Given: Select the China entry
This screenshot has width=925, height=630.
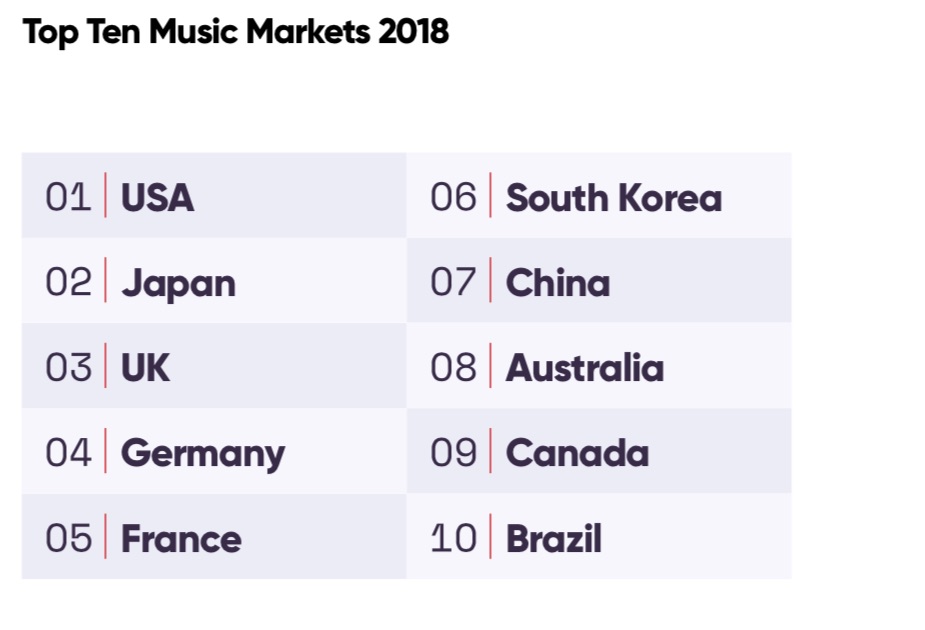Looking at the screenshot, I should 557,283.
